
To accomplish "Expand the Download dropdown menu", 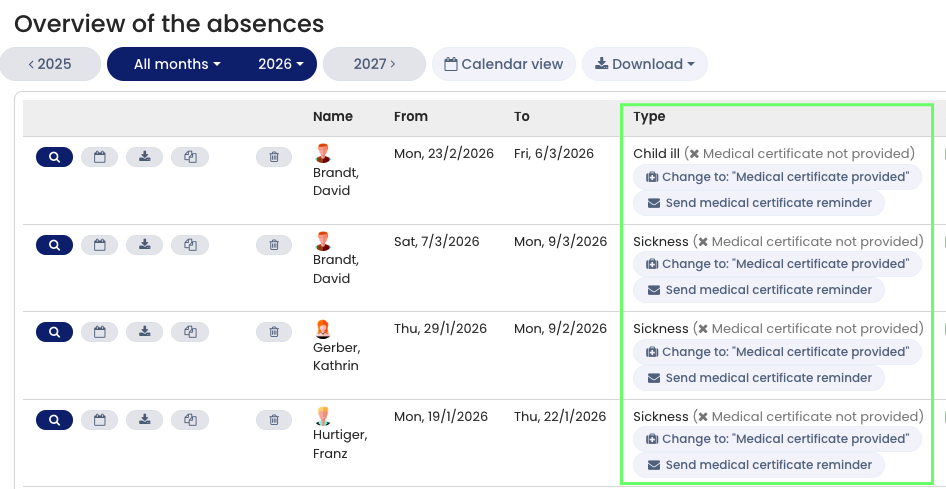I will tap(644, 64).
